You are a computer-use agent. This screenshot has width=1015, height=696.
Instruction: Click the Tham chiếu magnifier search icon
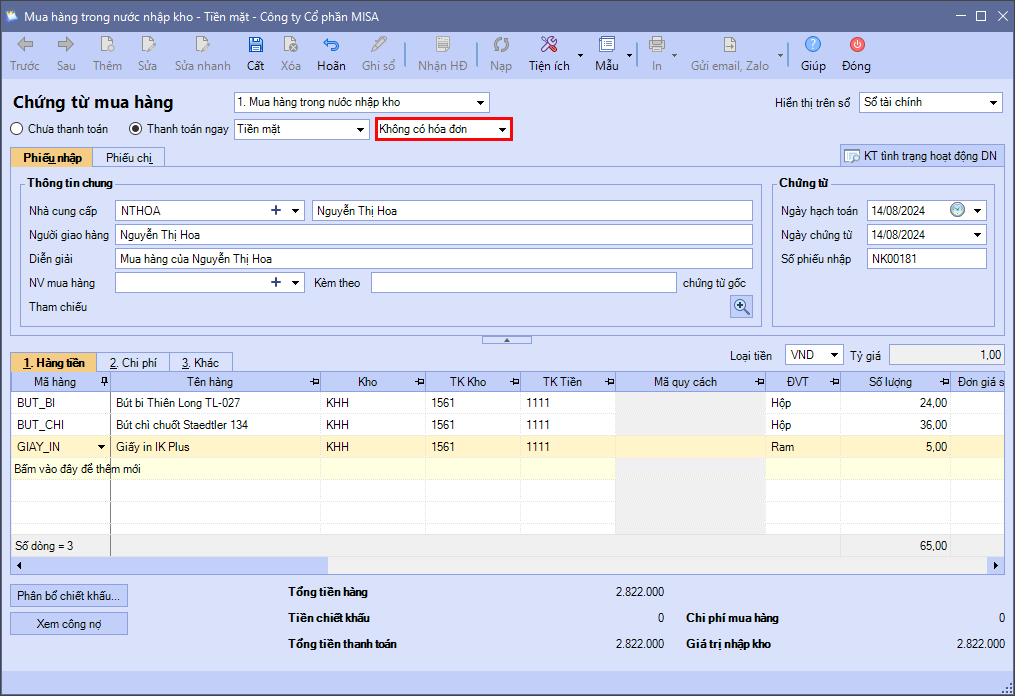click(x=741, y=307)
